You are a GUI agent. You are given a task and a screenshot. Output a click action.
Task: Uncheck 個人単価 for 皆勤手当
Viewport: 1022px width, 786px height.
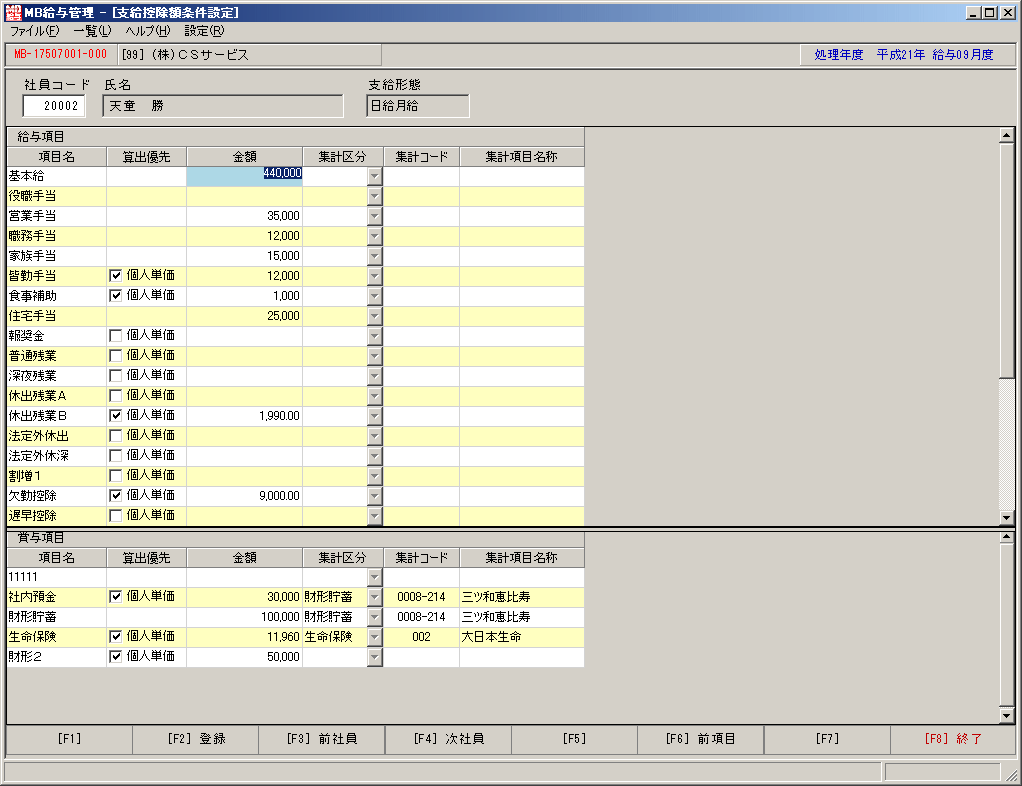click(116, 276)
